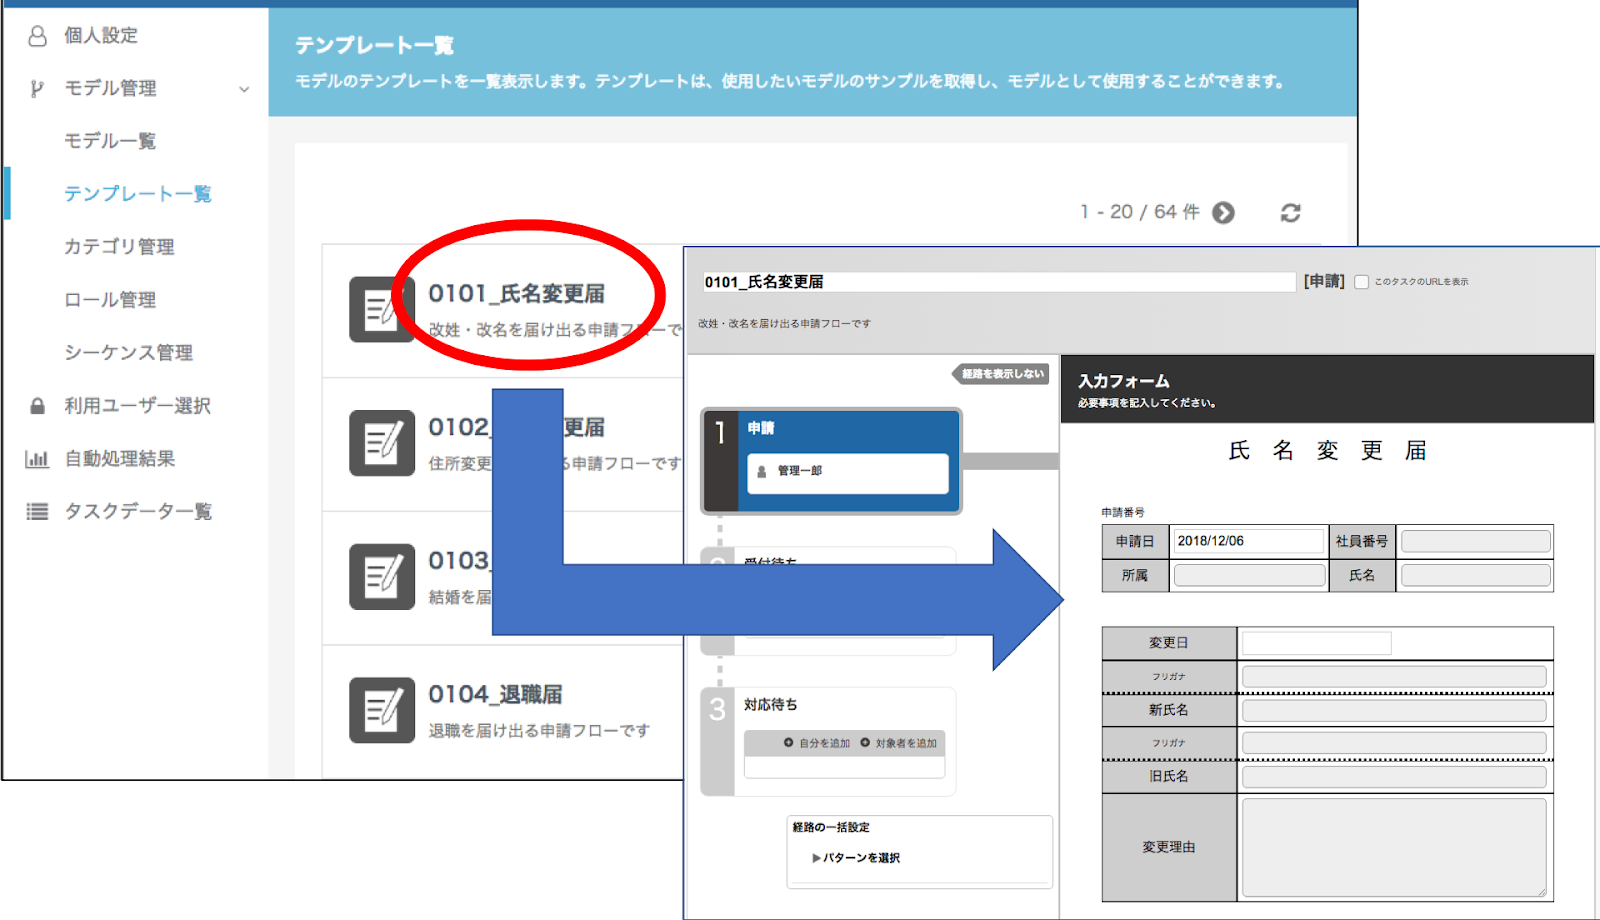
Task: Open タスクデータ一覧 in the sidebar
Action: [138, 512]
